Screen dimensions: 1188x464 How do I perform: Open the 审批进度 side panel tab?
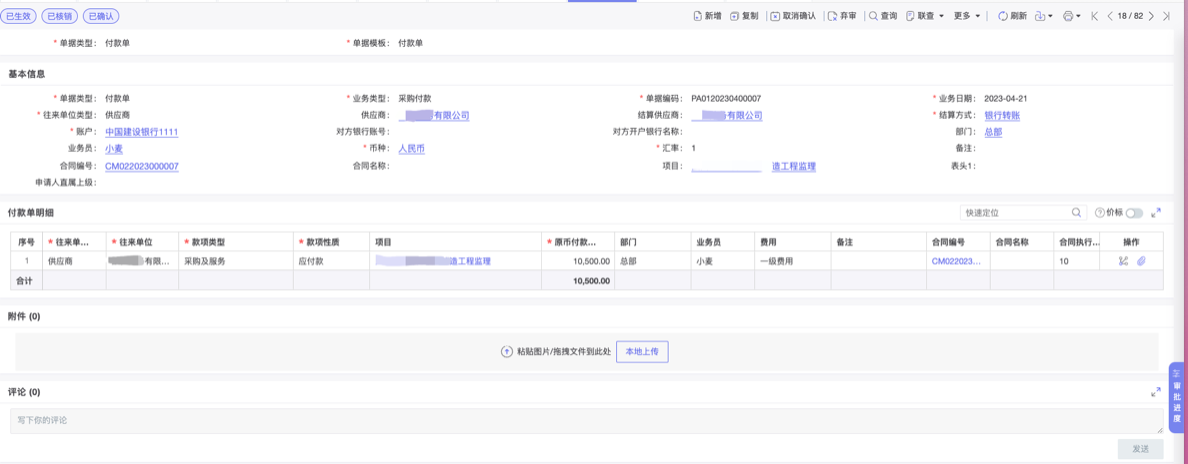coord(1177,397)
